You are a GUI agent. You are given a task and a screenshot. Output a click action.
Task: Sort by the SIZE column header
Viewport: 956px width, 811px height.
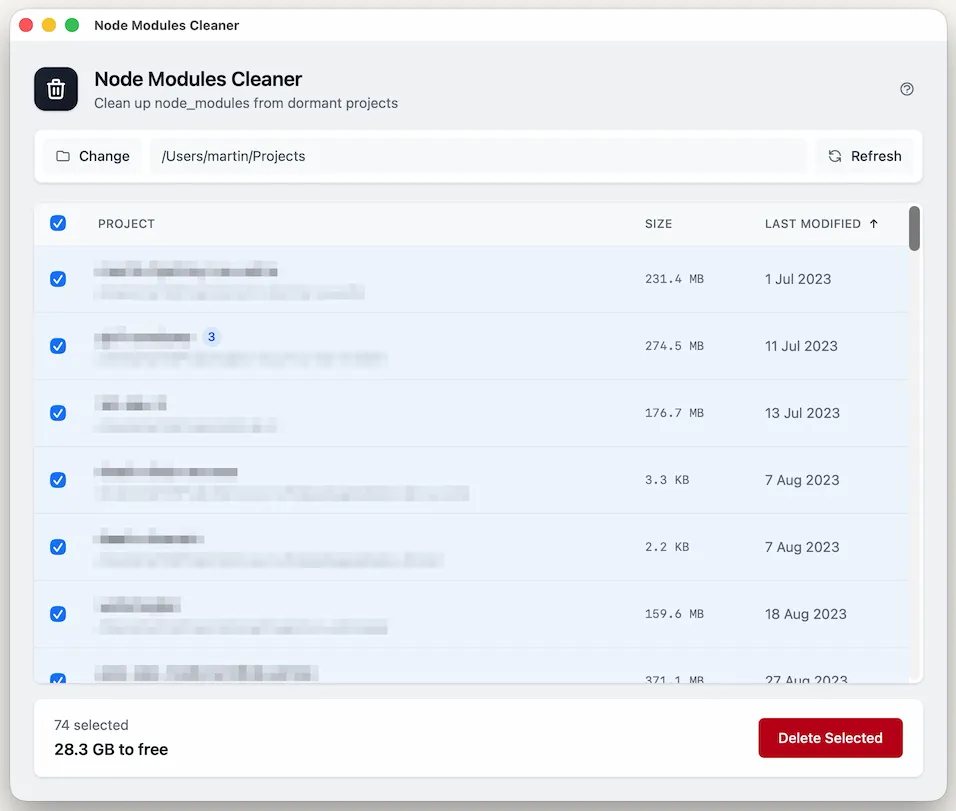click(x=658, y=223)
